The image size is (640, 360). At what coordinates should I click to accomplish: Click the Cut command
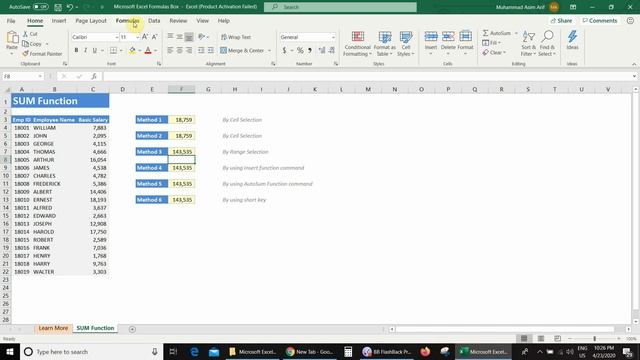tap(30, 34)
